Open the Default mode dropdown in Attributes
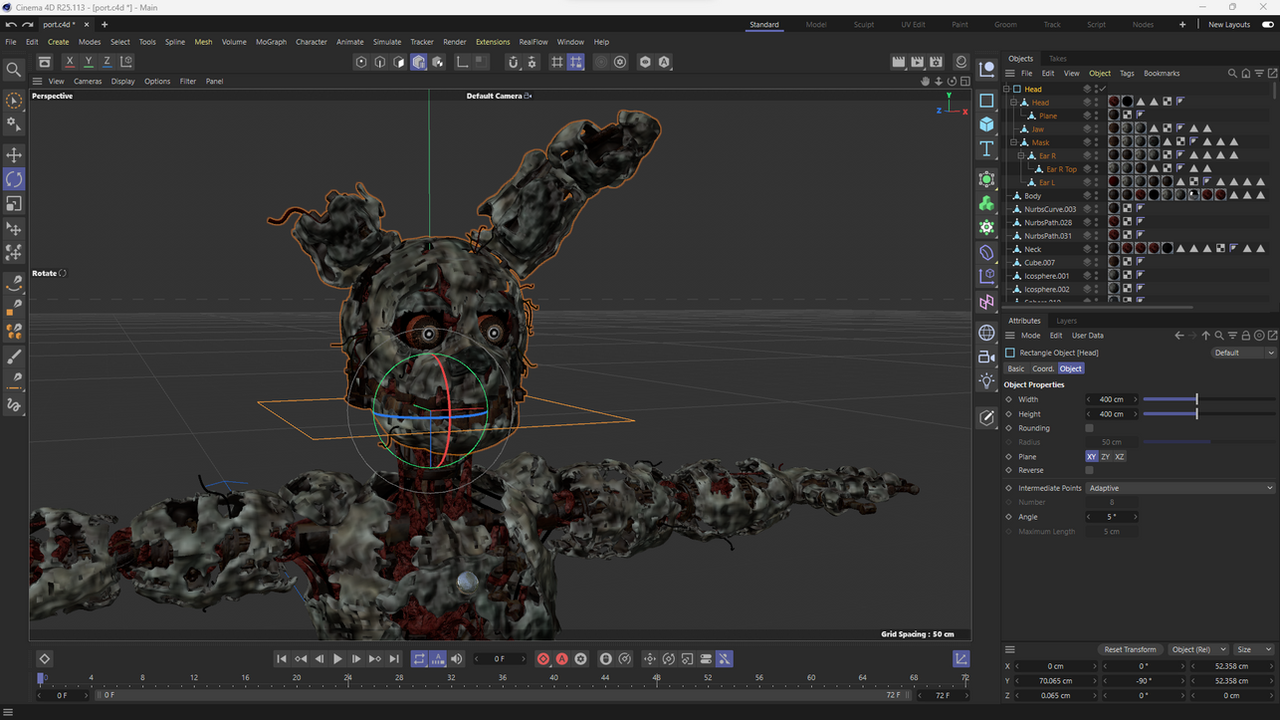This screenshot has height=720, width=1280. tap(1244, 353)
